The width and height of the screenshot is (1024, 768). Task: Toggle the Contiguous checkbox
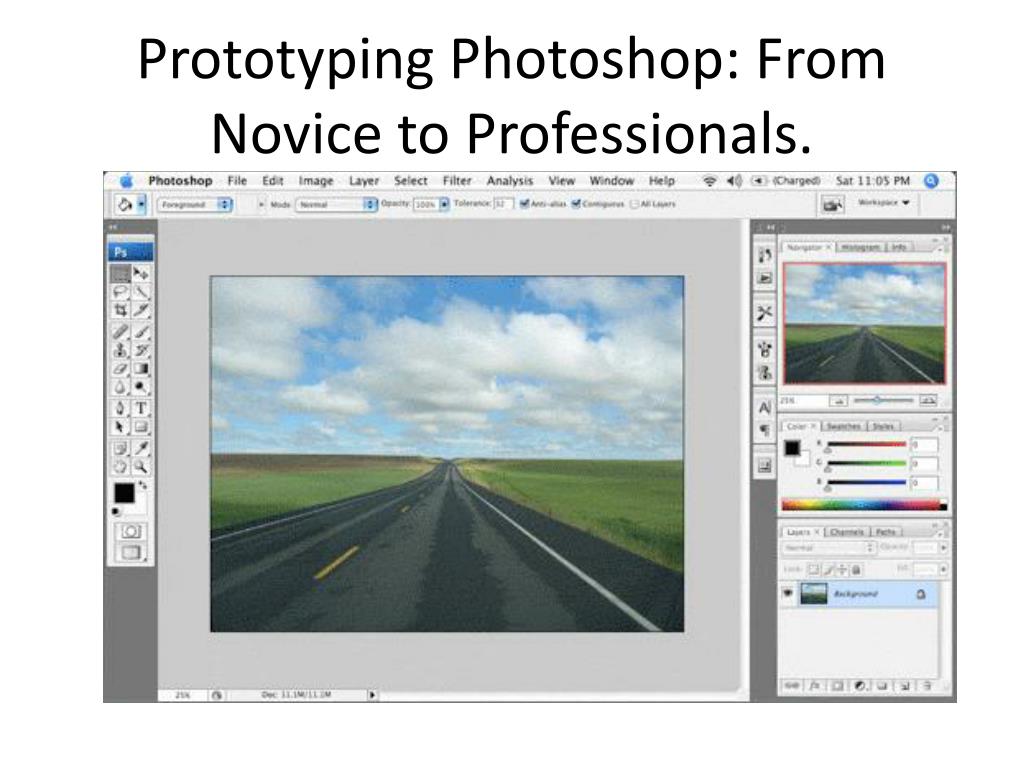click(x=576, y=204)
